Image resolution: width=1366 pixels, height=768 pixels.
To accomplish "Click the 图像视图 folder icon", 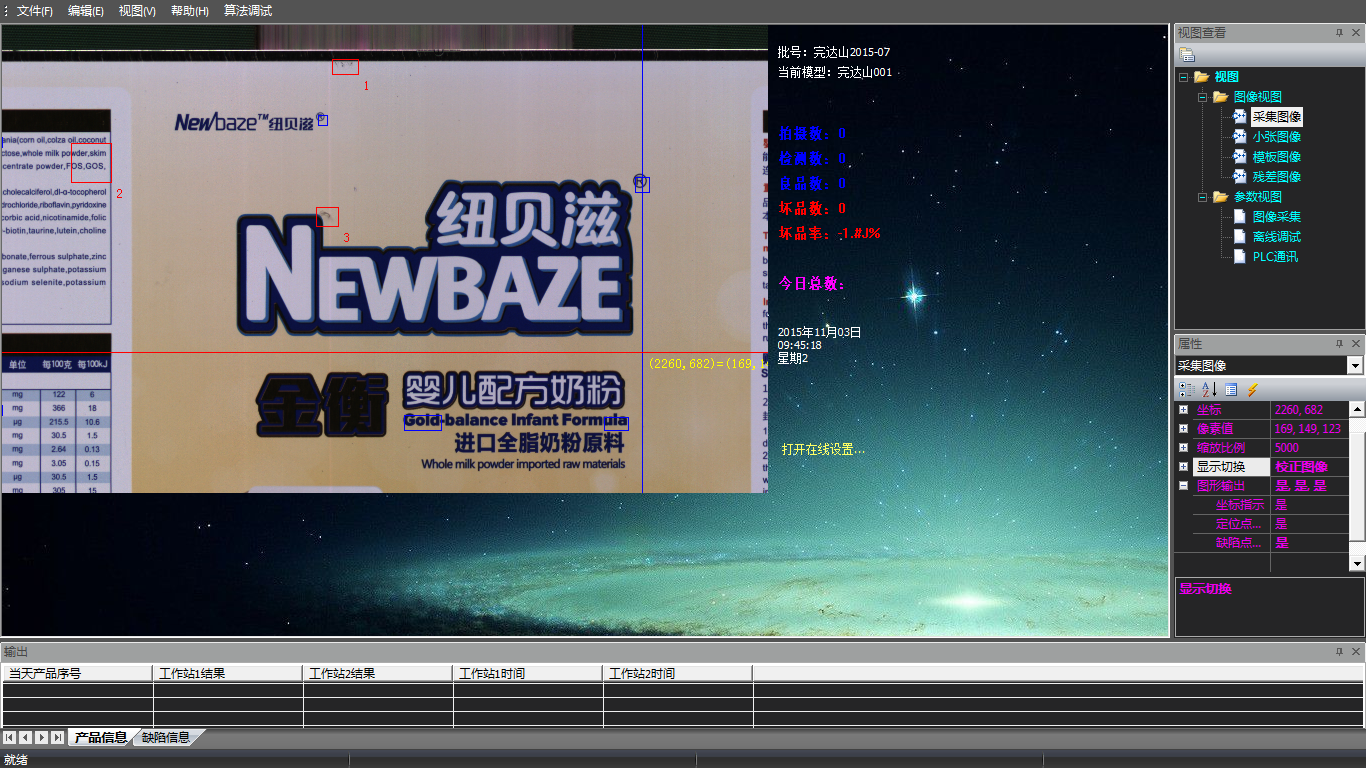I will (1221, 97).
